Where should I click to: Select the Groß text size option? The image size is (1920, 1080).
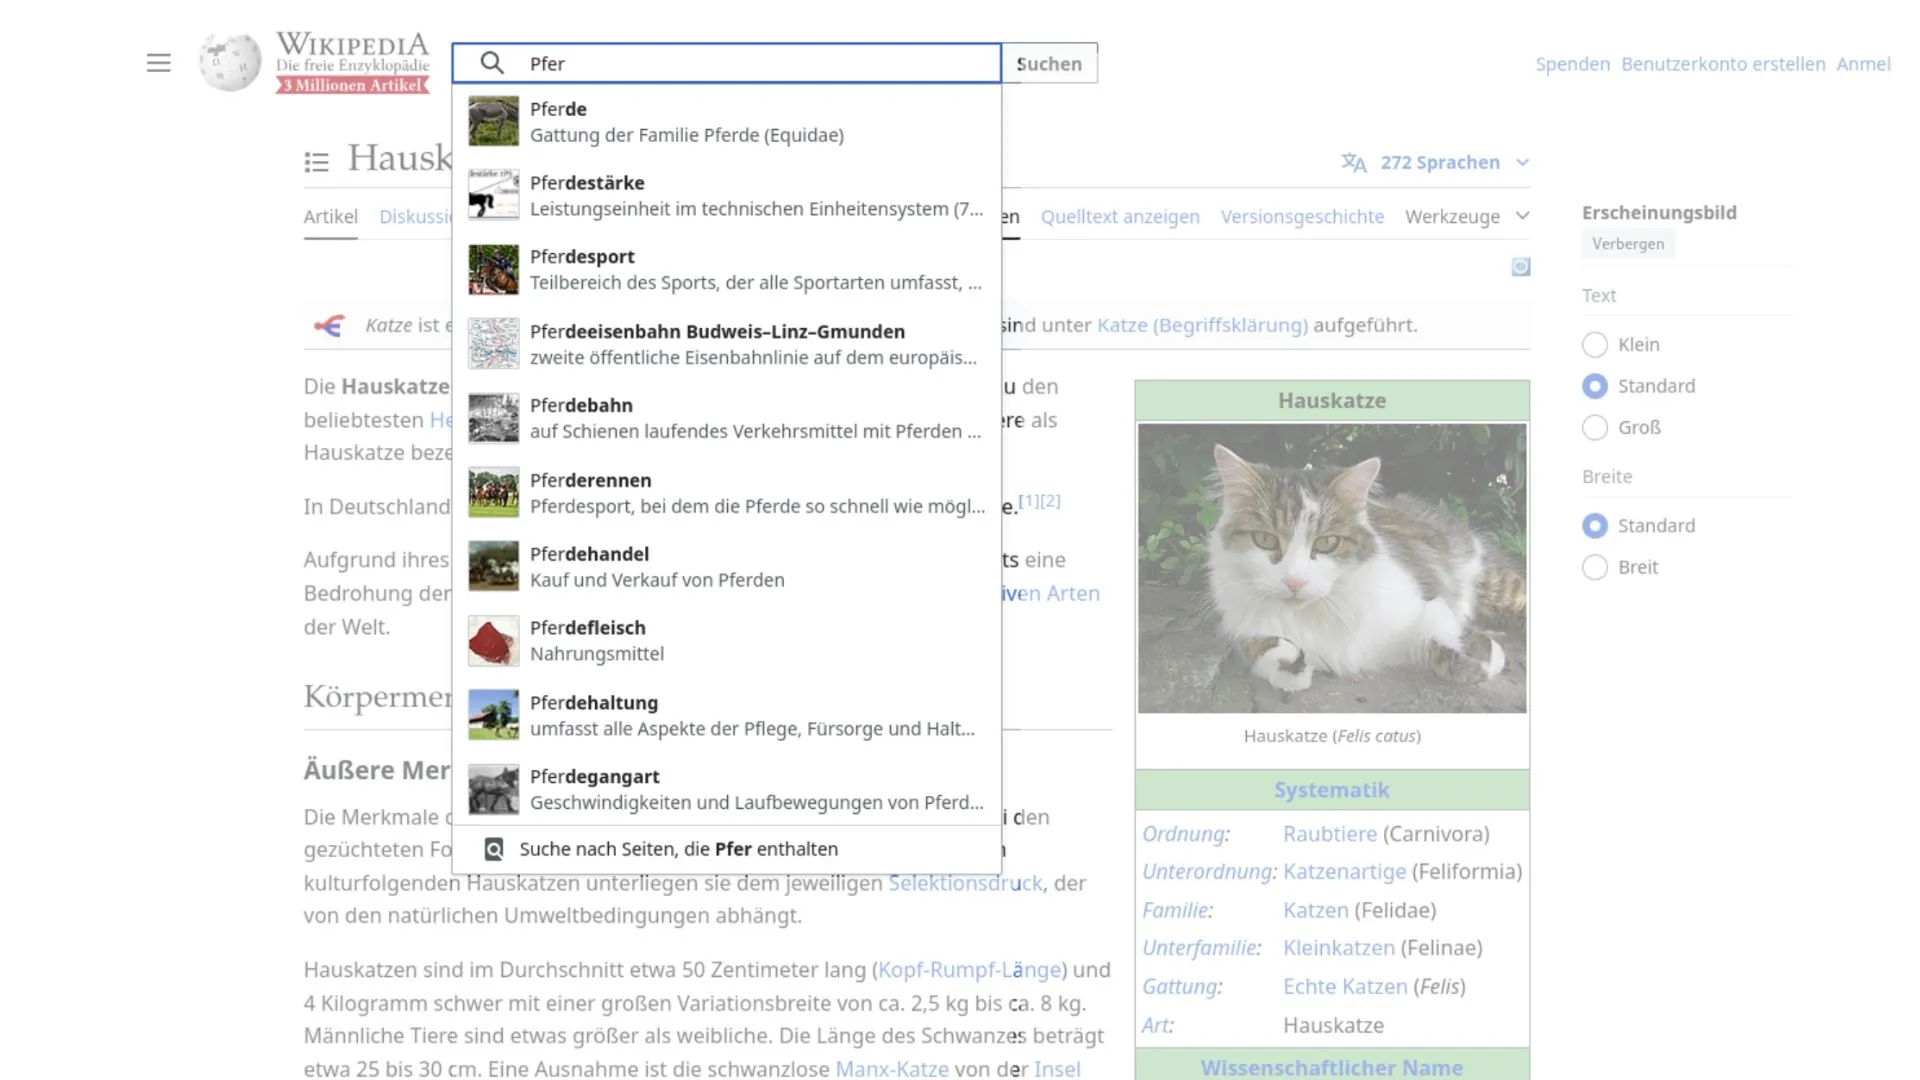1595,427
